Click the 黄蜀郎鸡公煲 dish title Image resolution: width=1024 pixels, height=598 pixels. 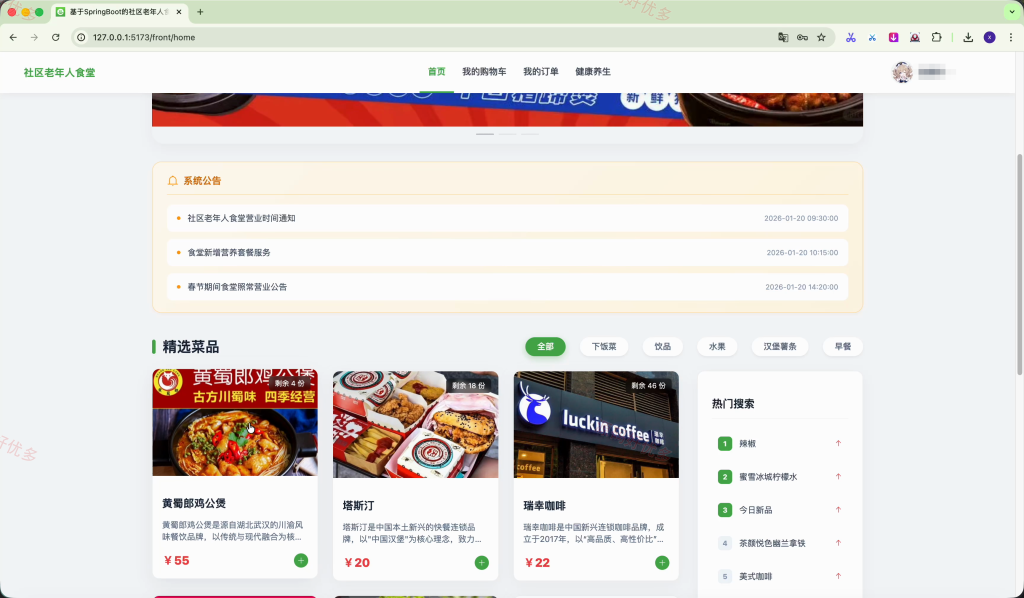coord(194,503)
